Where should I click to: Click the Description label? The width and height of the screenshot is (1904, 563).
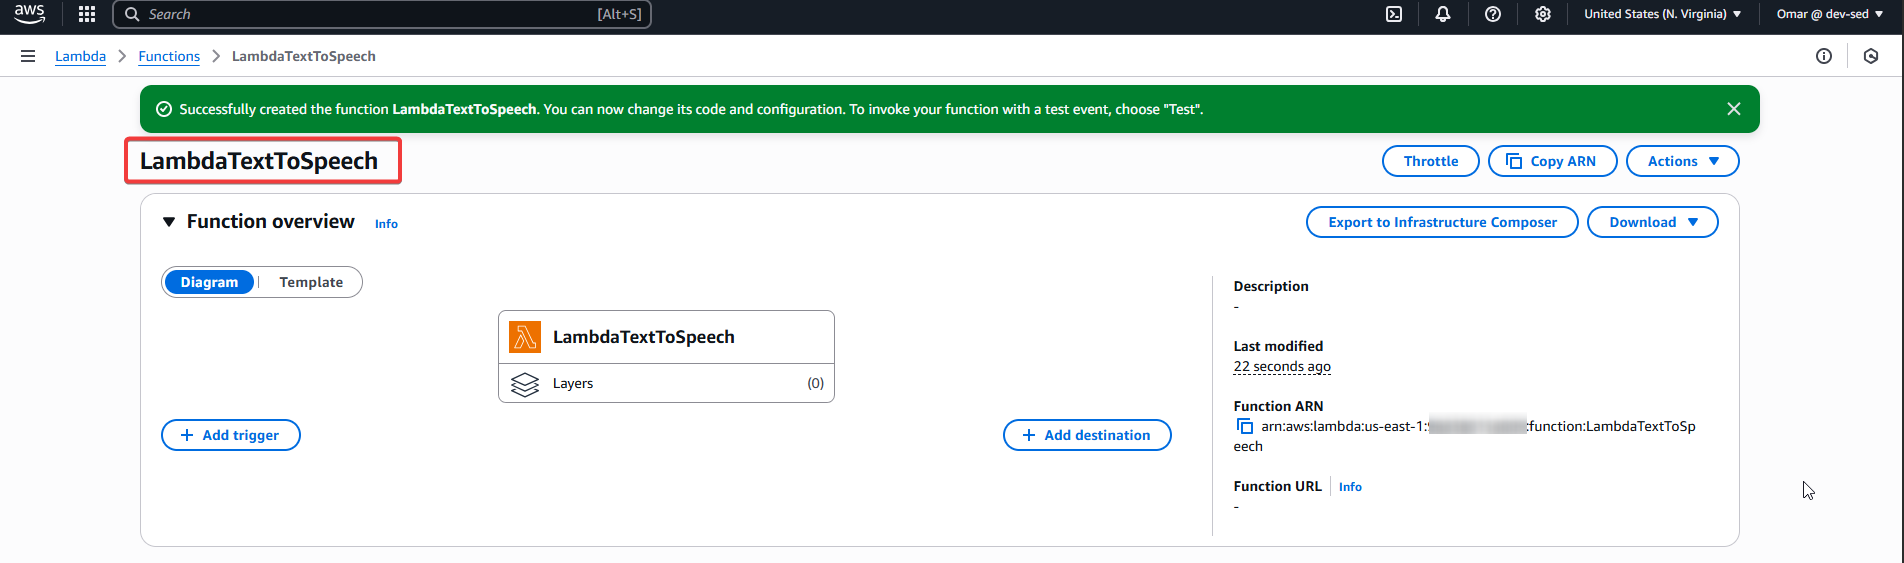(x=1271, y=286)
